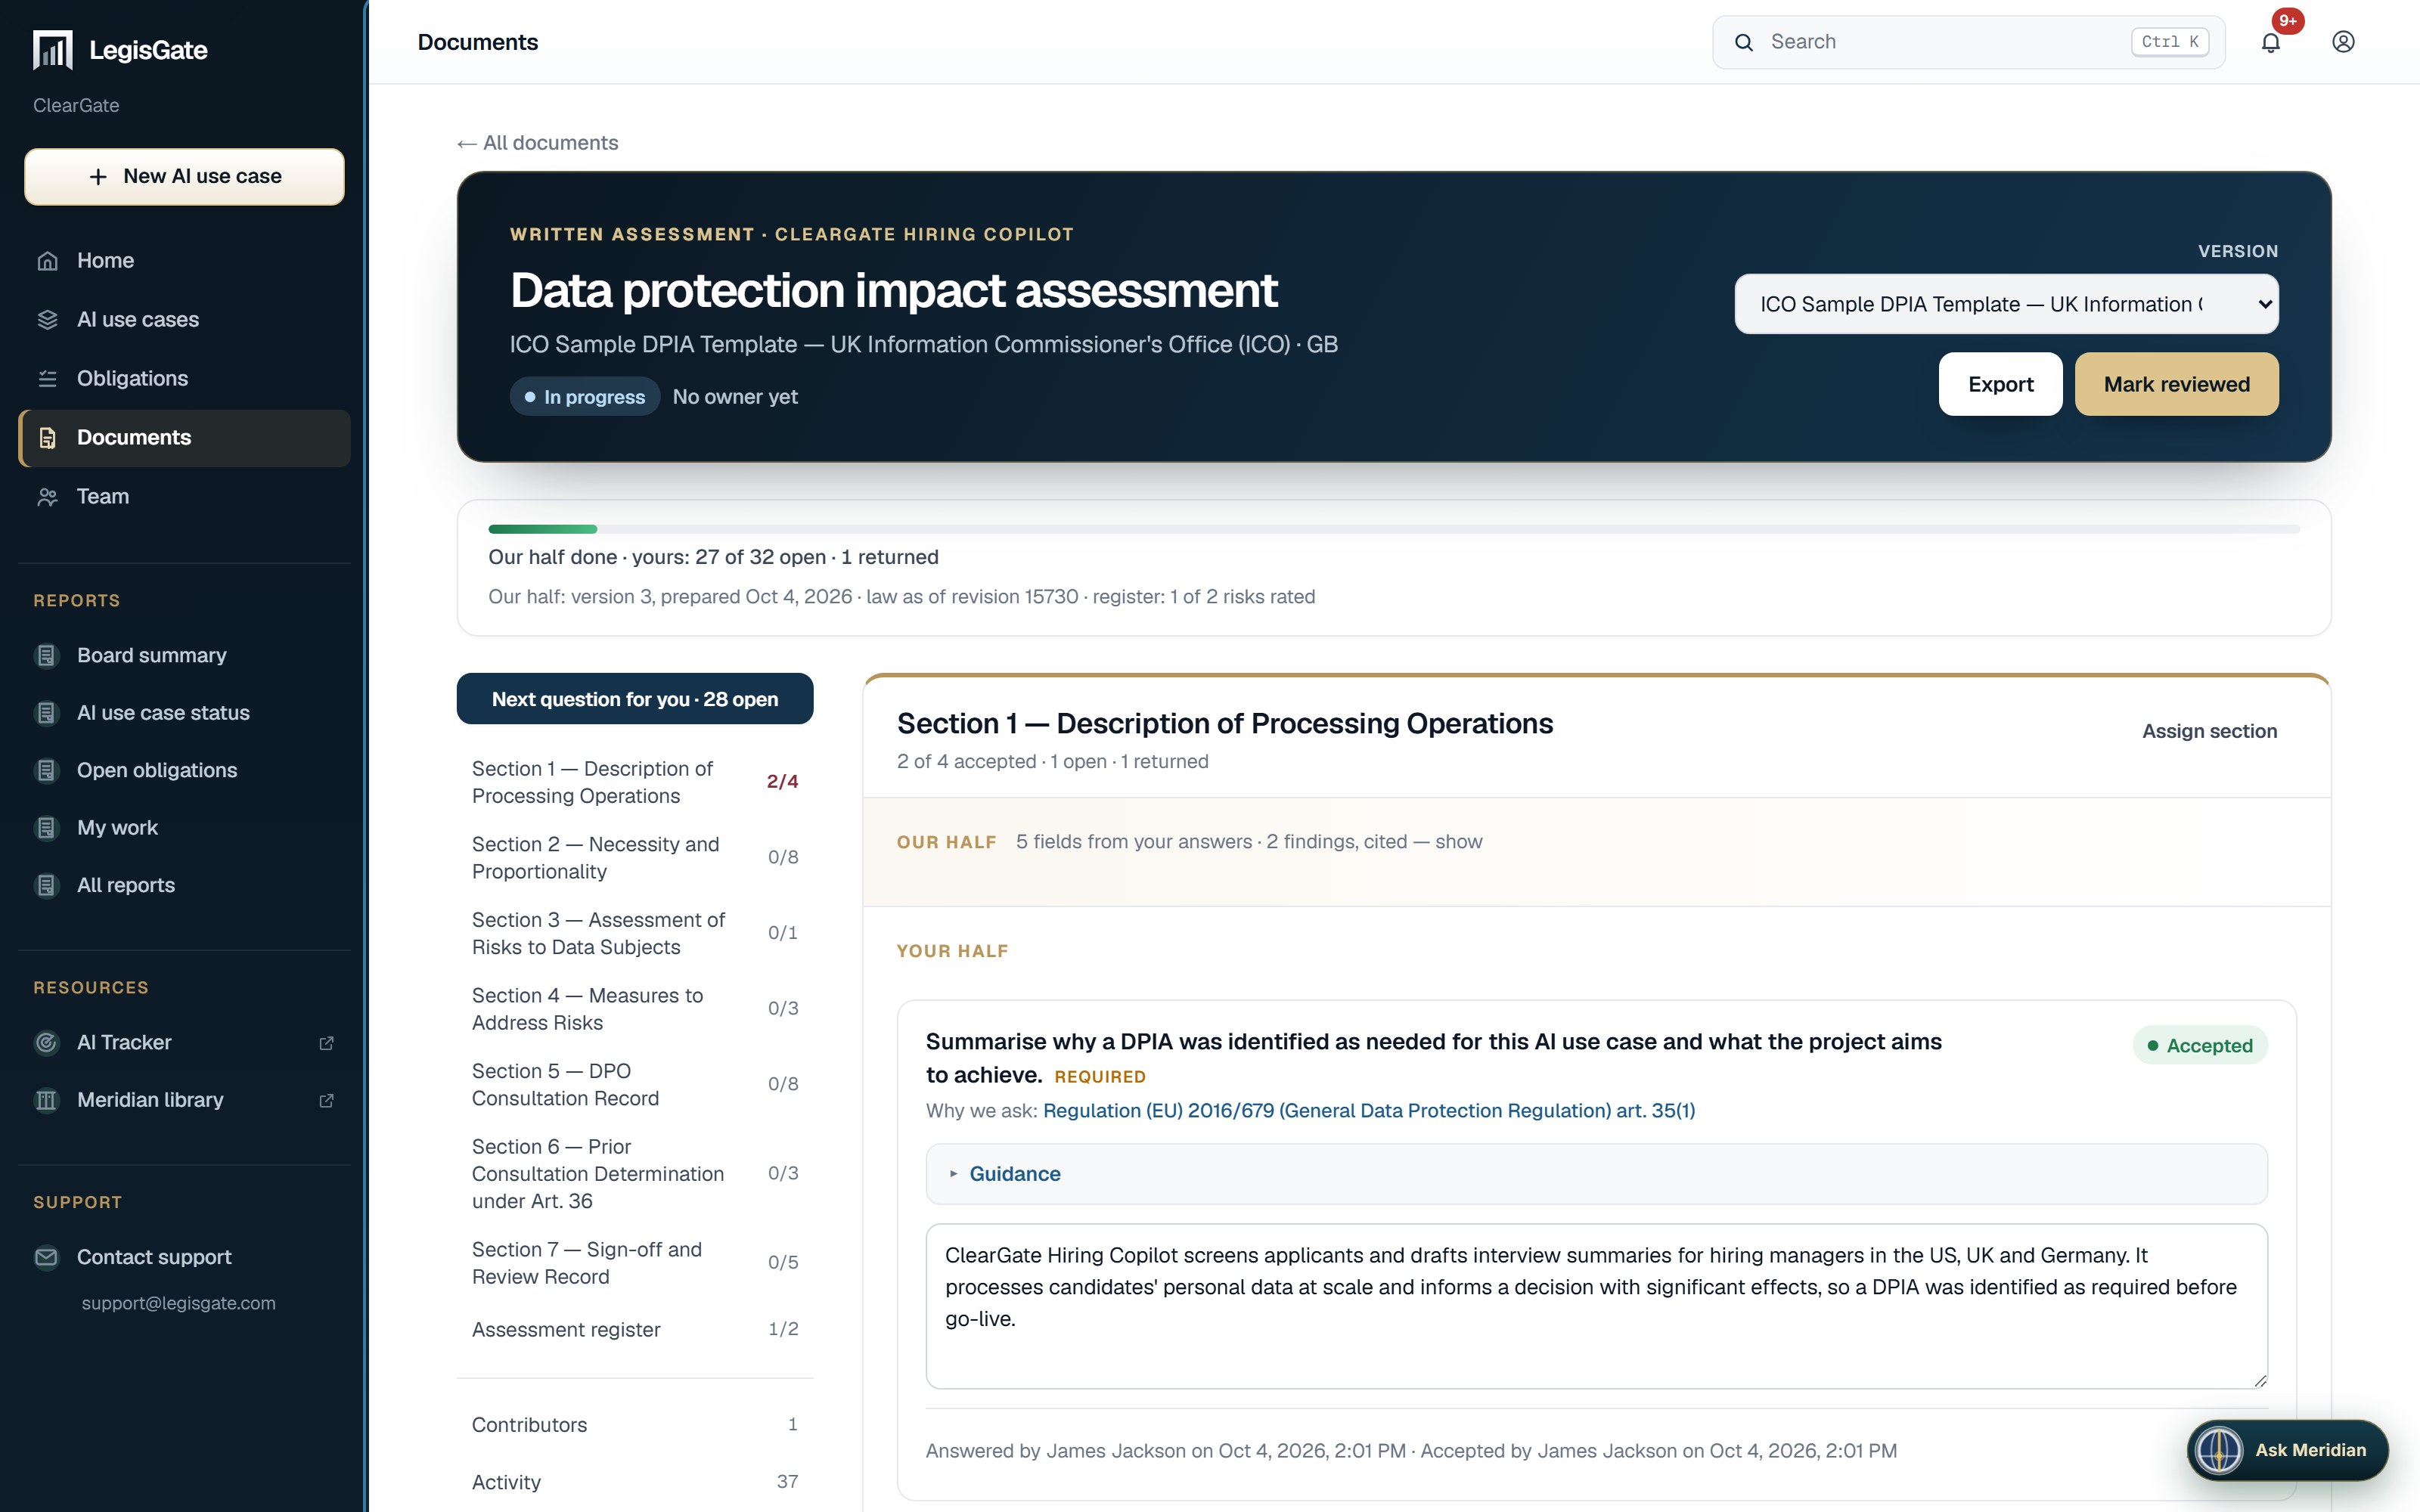Screen dimensions: 2420x1512
Task: Open AI use case status report icon
Action: pos(47,713)
